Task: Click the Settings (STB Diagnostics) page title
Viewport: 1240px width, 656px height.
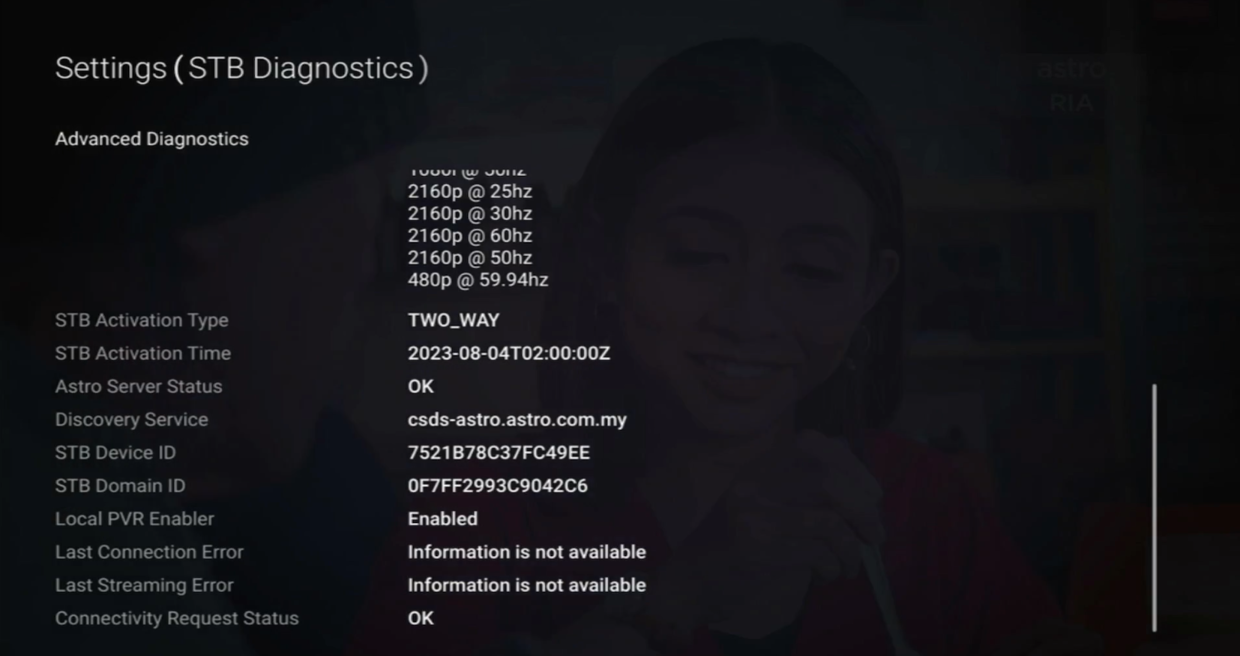Action: click(241, 68)
